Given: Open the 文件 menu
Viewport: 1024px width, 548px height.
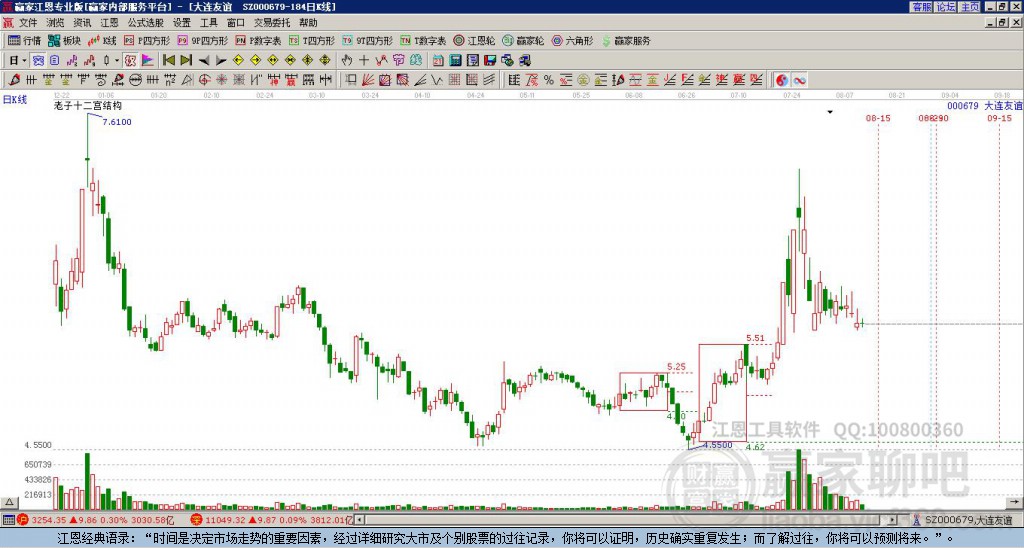Looking at the screenshot, I should [28, 23].
